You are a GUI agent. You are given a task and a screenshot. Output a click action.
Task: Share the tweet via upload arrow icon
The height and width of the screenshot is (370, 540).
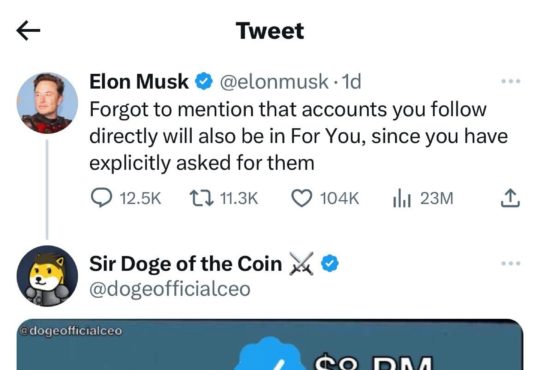(x=510, y=198)
